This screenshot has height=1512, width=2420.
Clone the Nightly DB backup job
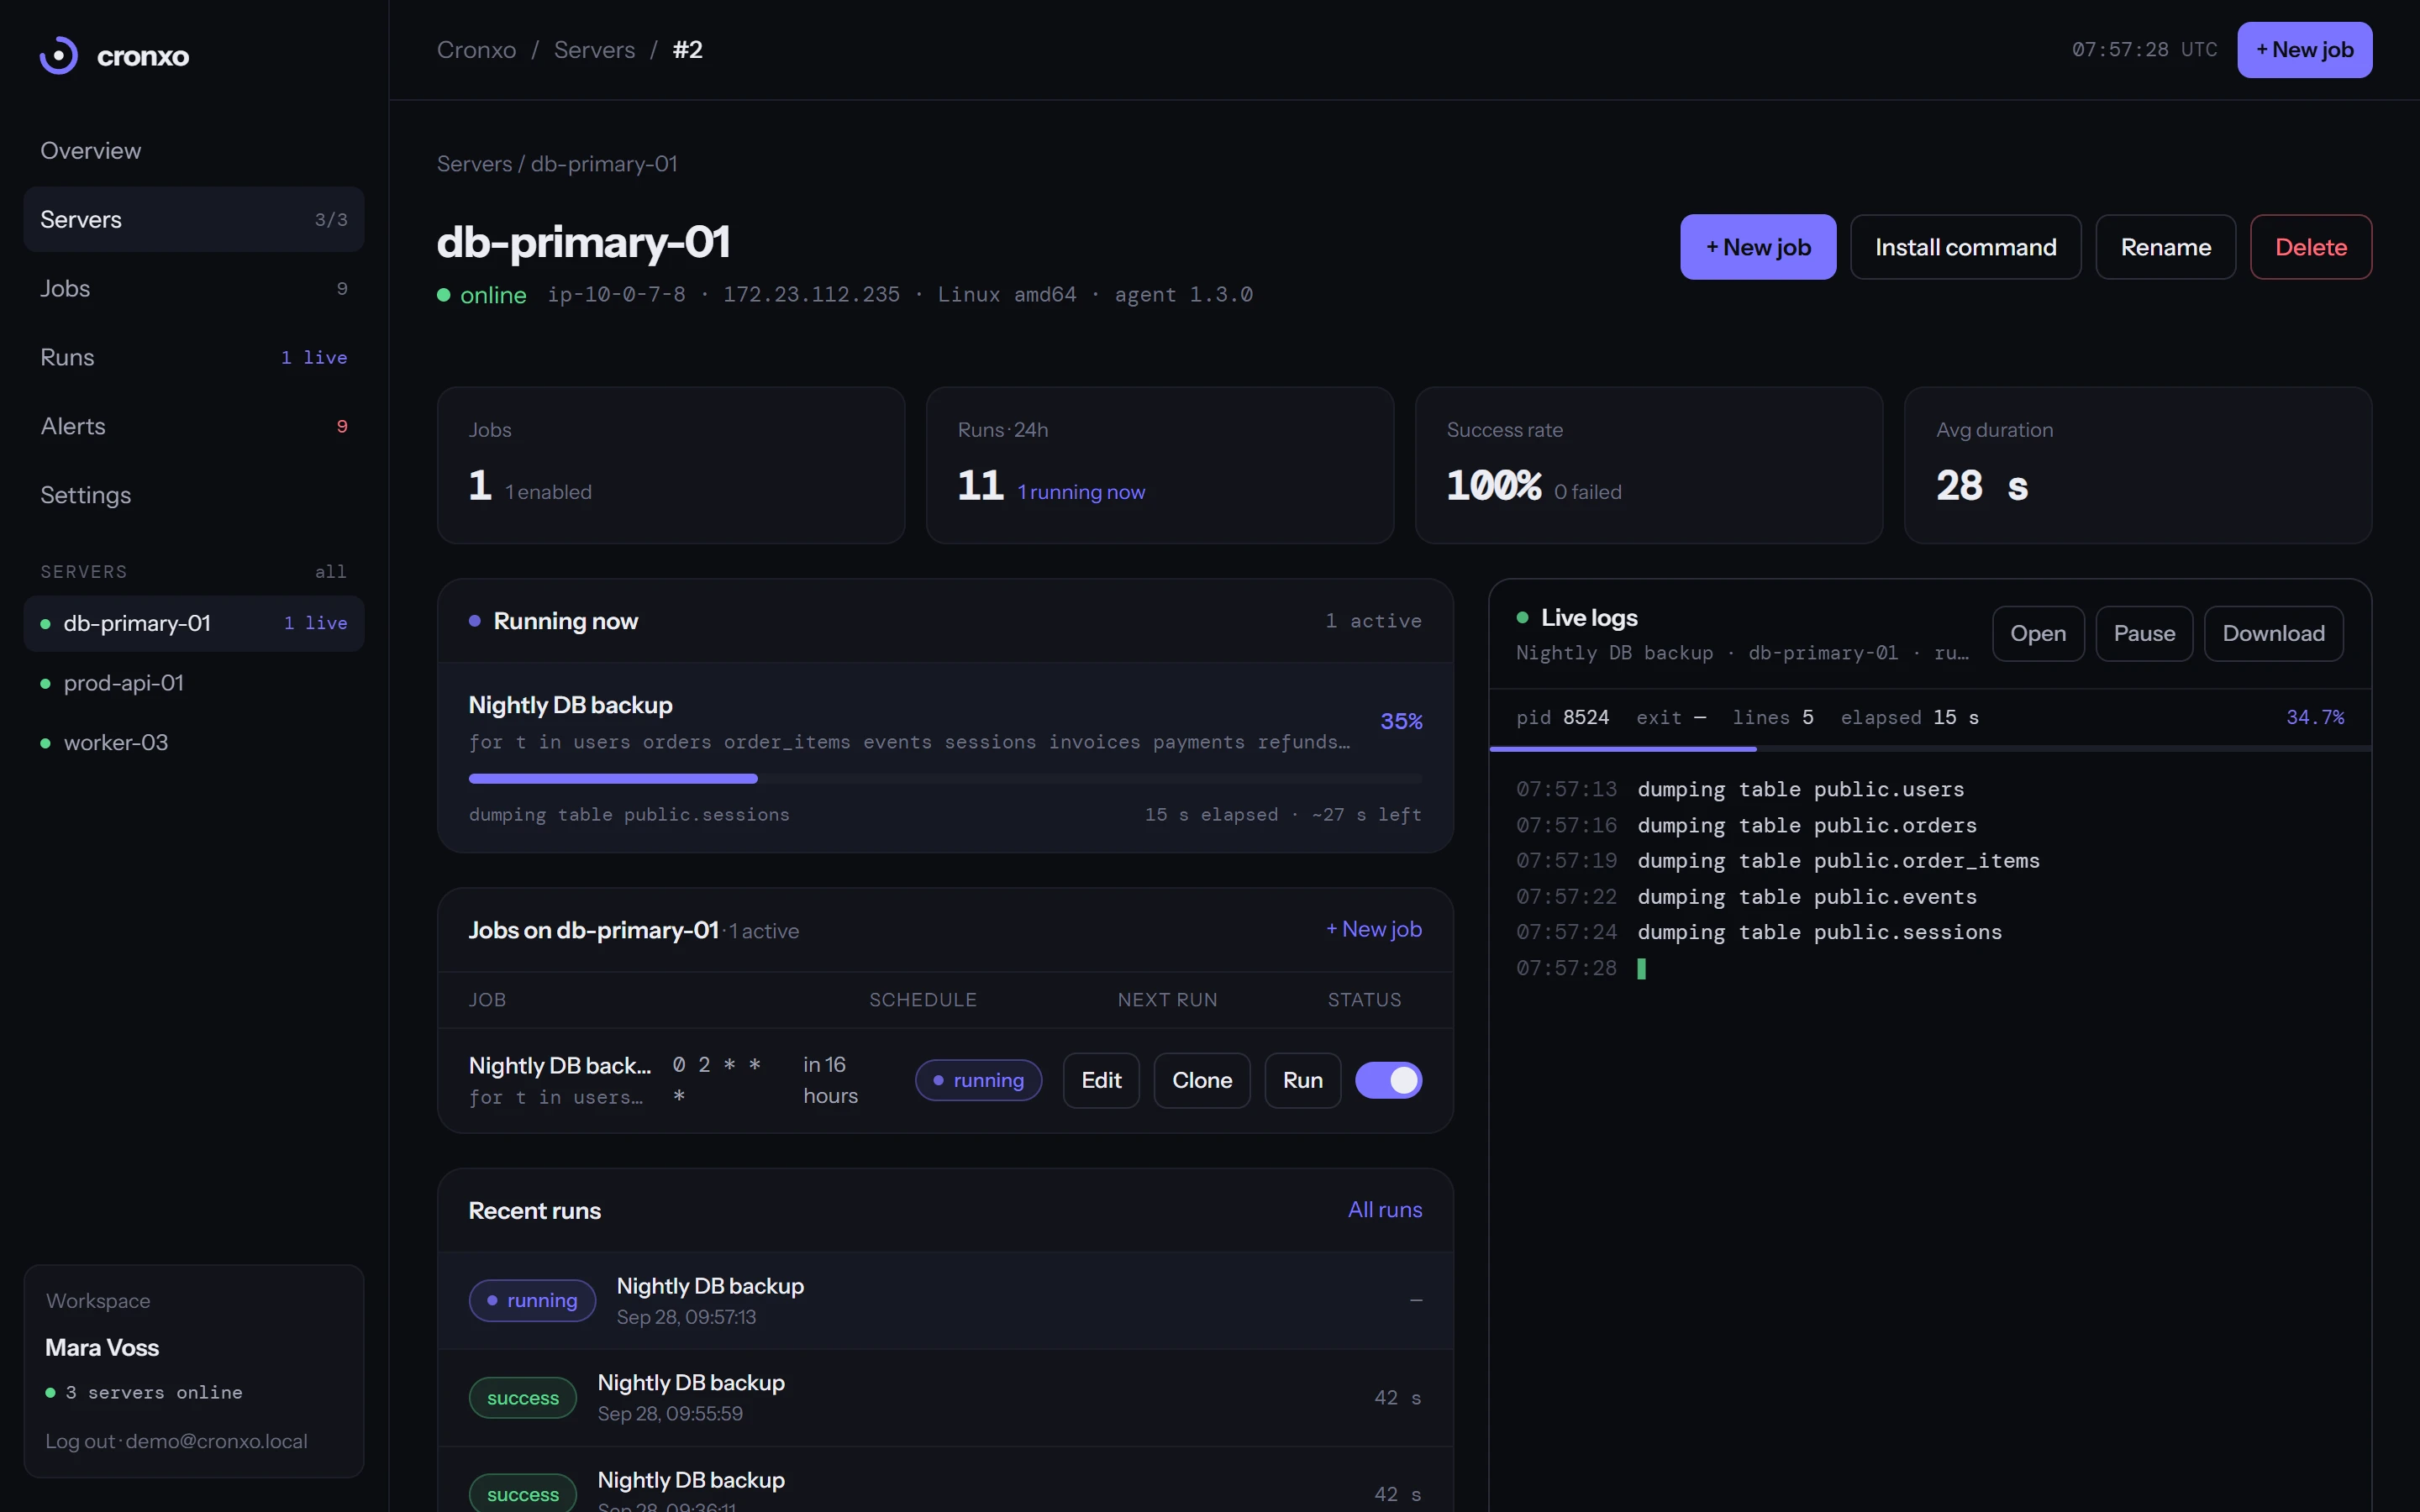[1202, 1080]
